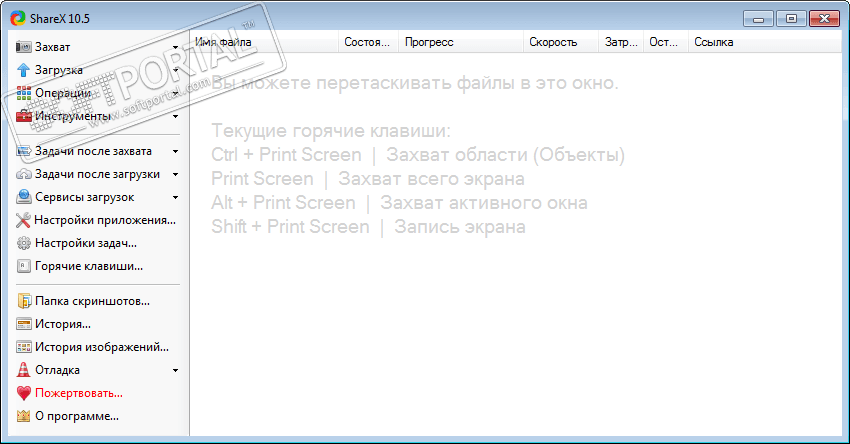Click the red Пожертвовать... link
Screen dimensions: 850x444
coord(79,393)
